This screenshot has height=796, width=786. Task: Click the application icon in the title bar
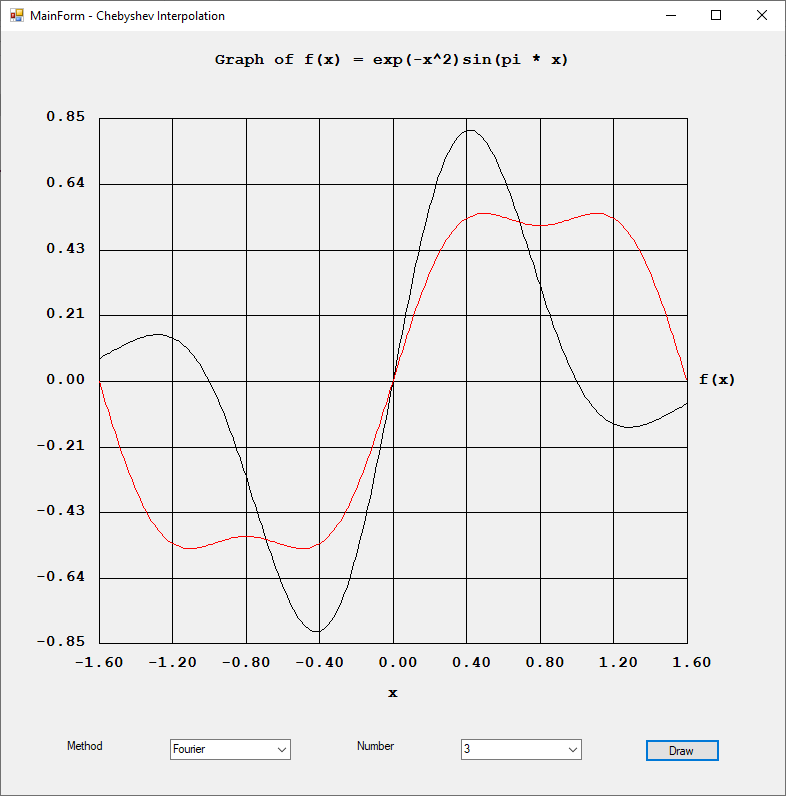coord(16,16)
